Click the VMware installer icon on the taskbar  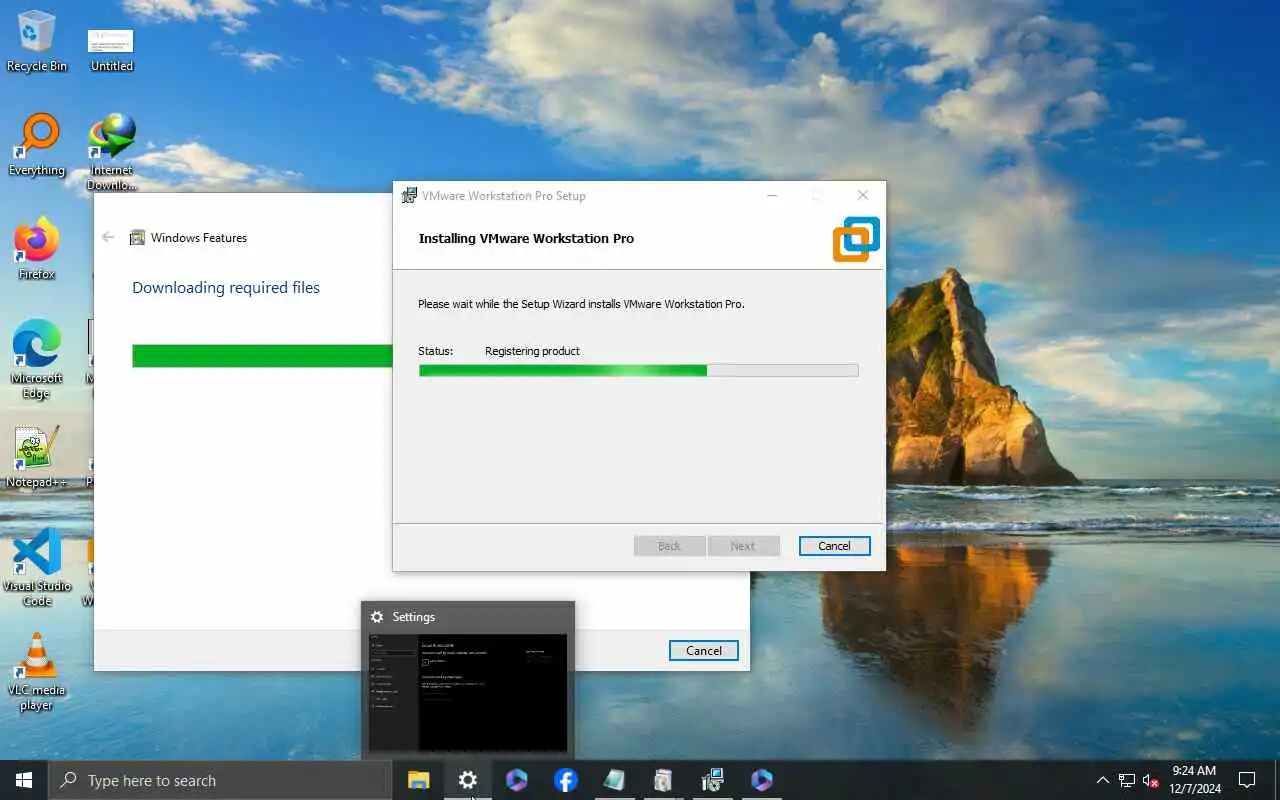coord(712,780)
